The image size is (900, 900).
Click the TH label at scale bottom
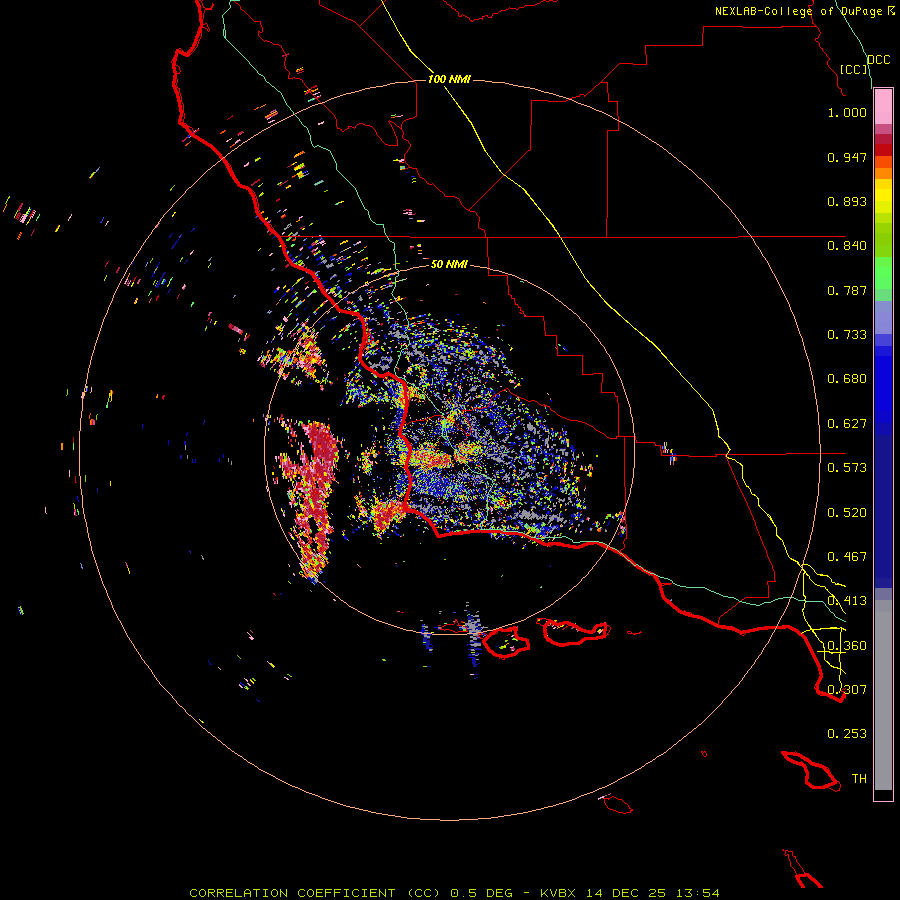click(x=859, y=779)
